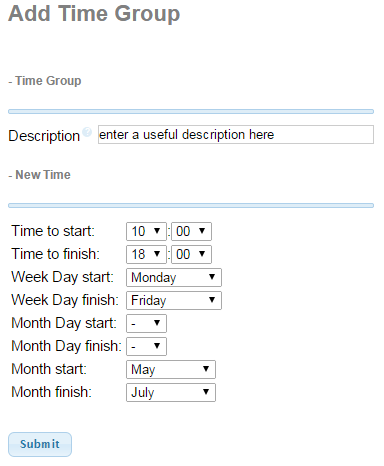
Task: Click the Description field label
Action: click(x=44, y=136)
